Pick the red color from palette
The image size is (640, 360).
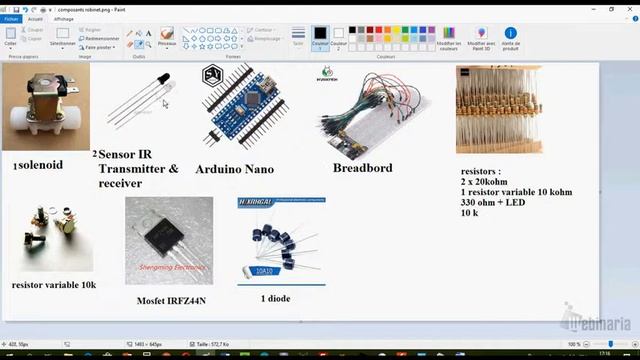coord(379,30)
